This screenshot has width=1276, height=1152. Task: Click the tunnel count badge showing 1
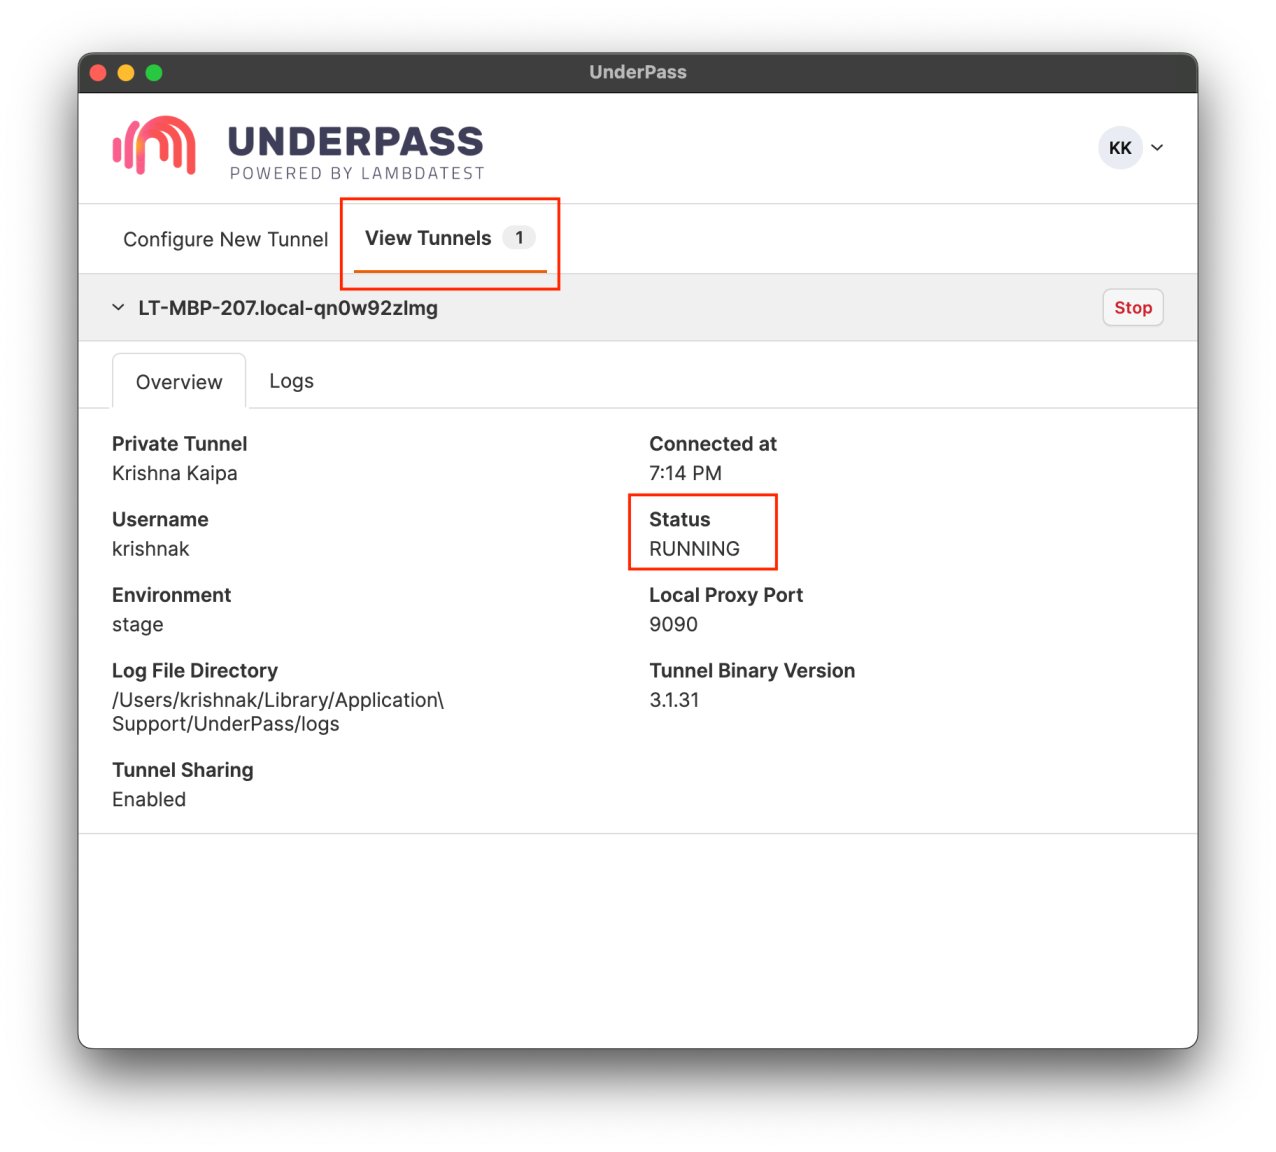[x=519, y=238]
